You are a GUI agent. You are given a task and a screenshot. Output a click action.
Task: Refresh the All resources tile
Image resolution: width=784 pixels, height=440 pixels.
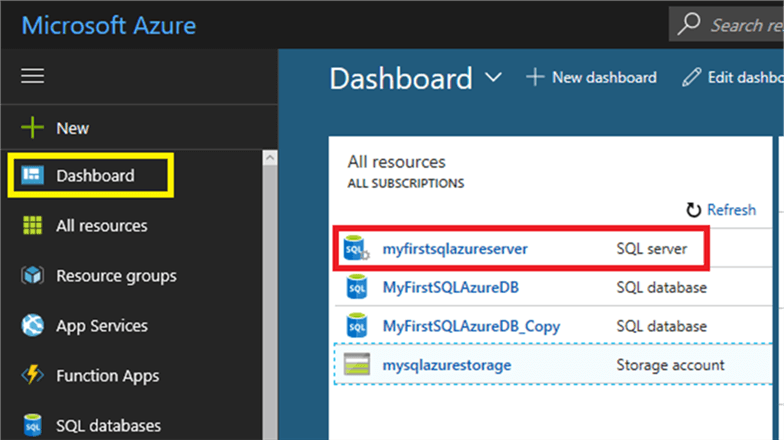click(721, 210)
